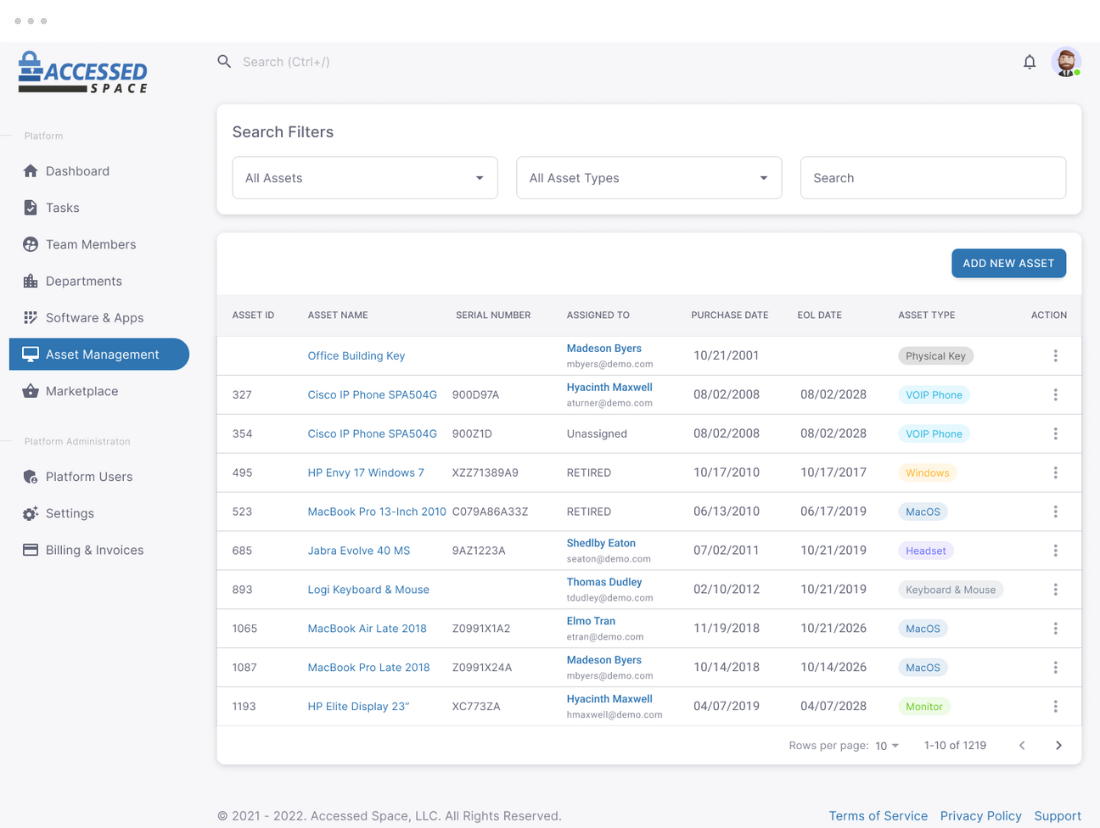
Task: Expand the All Assets dropdown
Action: (365, 178)
